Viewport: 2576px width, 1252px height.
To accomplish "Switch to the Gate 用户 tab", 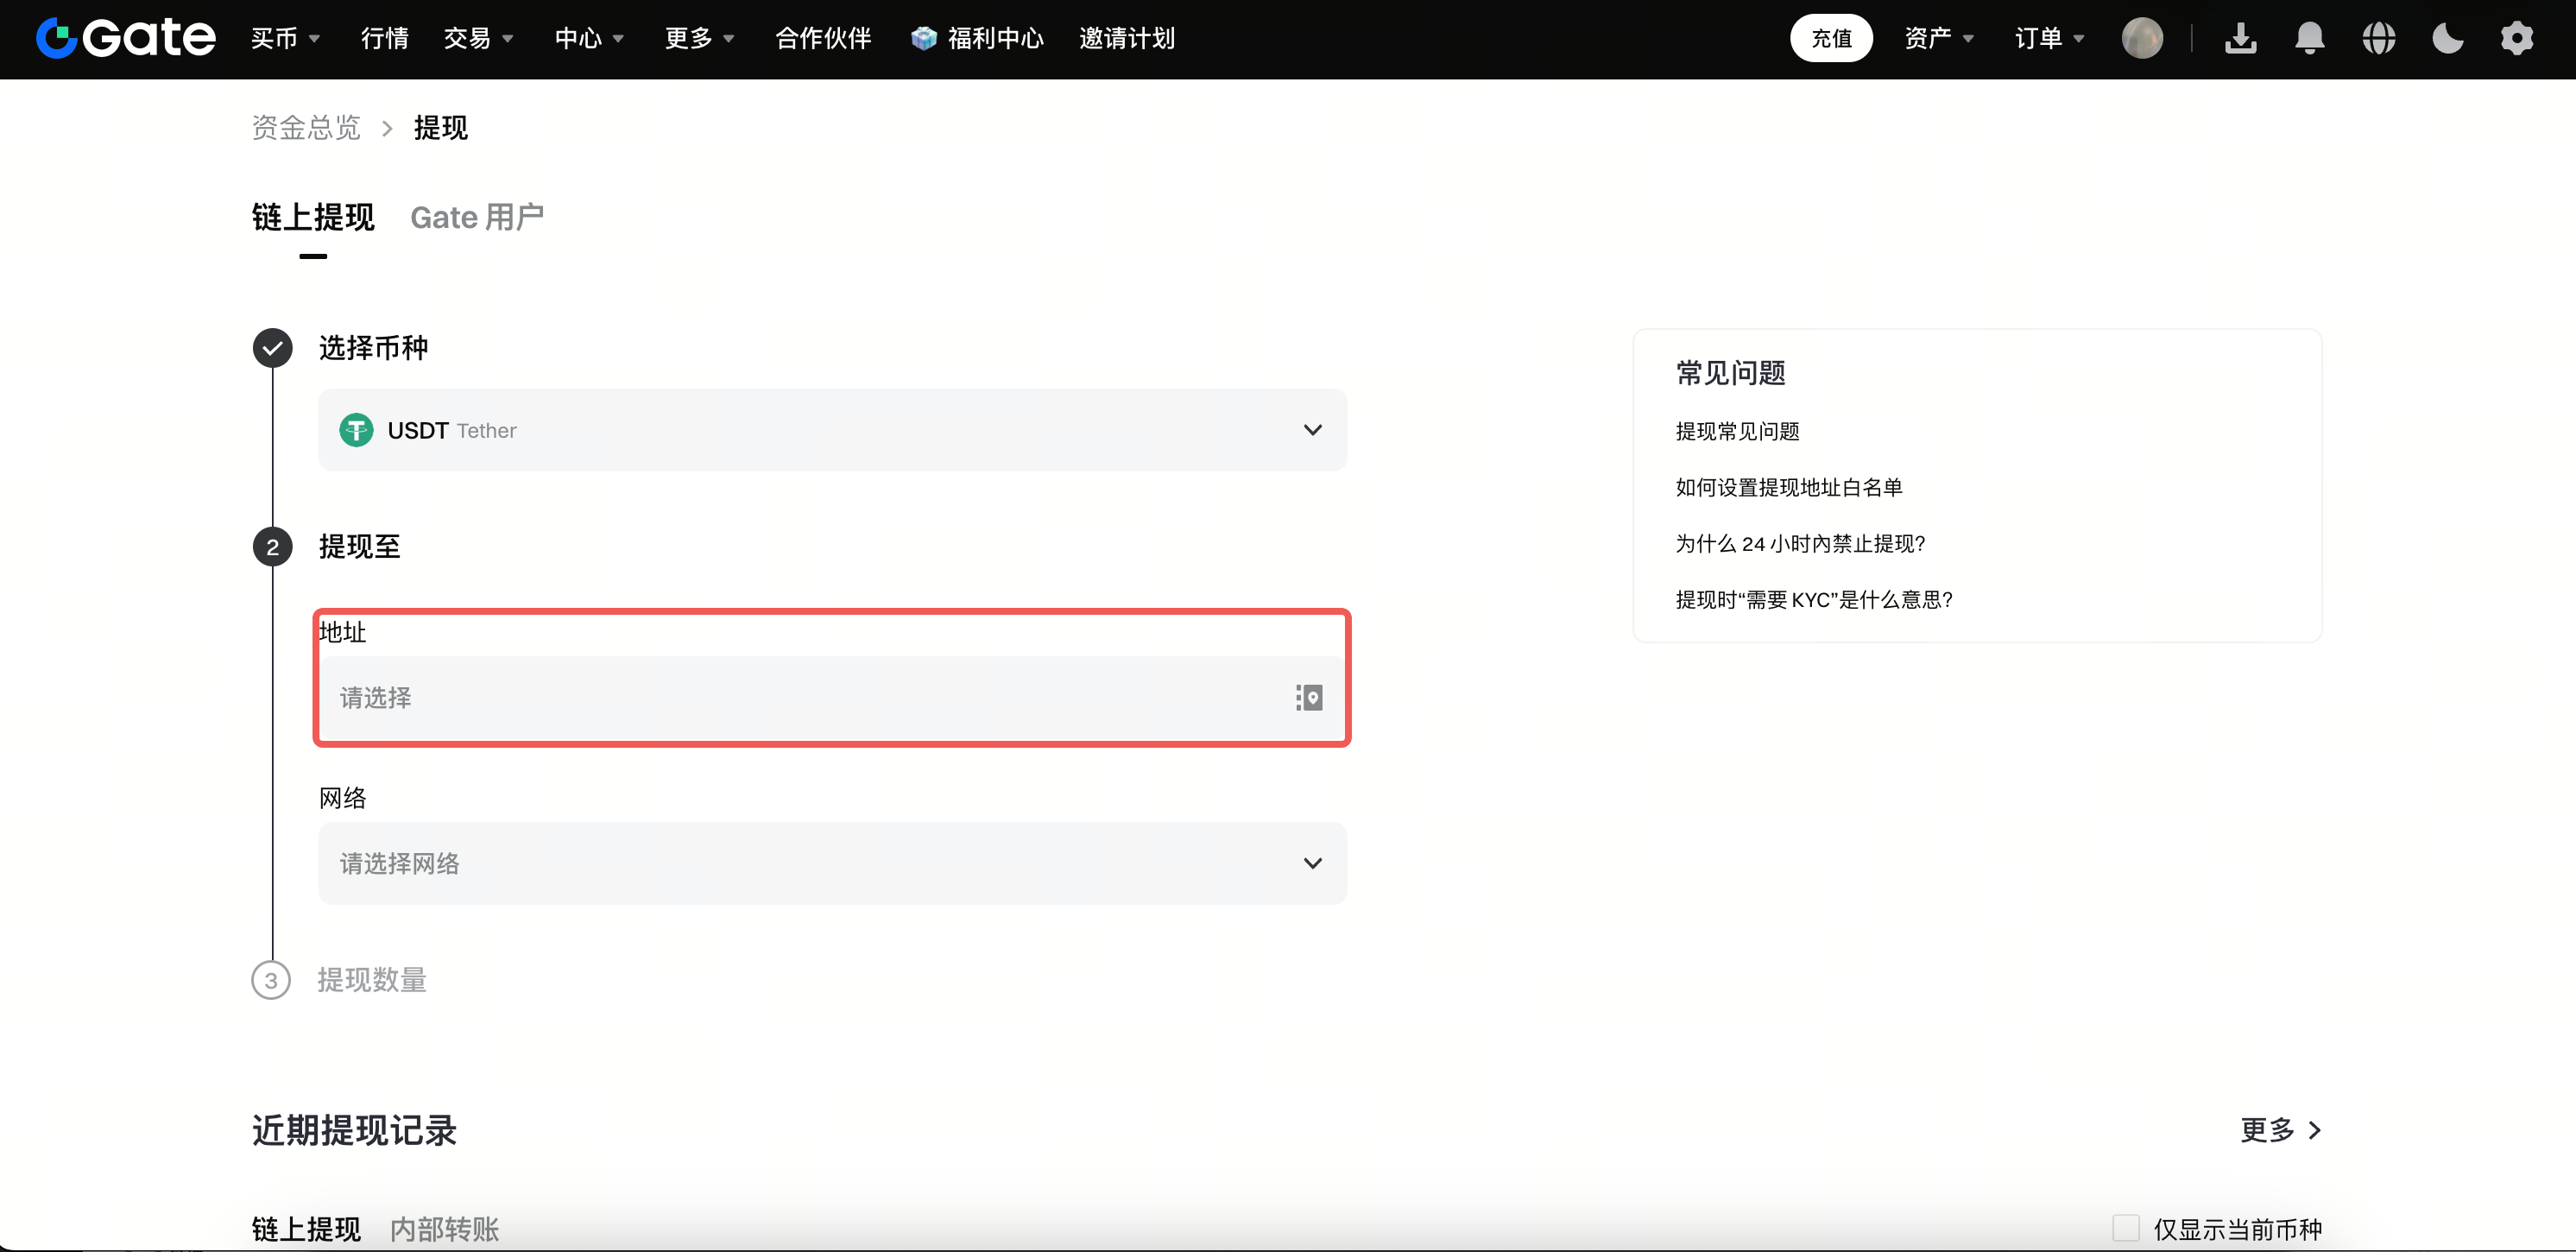I will click(477, 217).
